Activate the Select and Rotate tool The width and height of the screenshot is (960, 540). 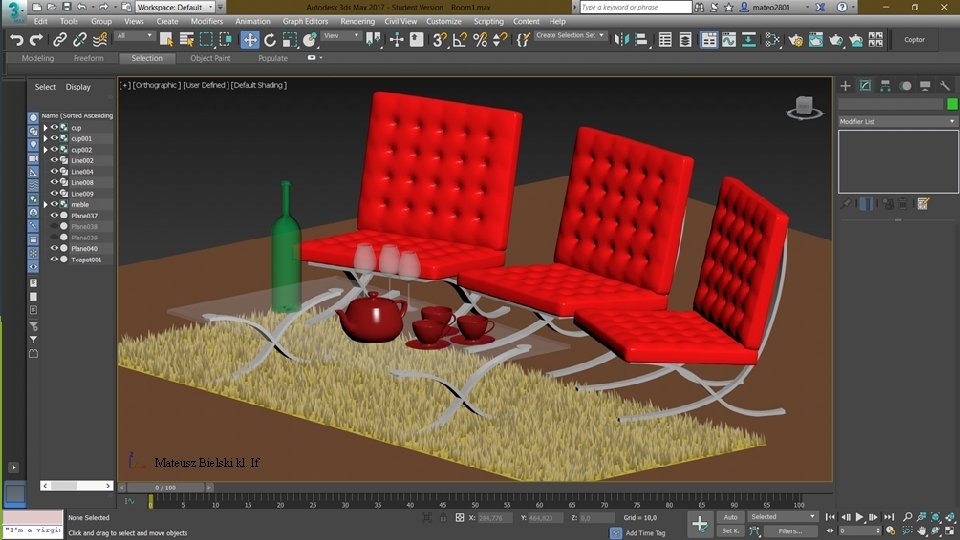tap(269, 40)
